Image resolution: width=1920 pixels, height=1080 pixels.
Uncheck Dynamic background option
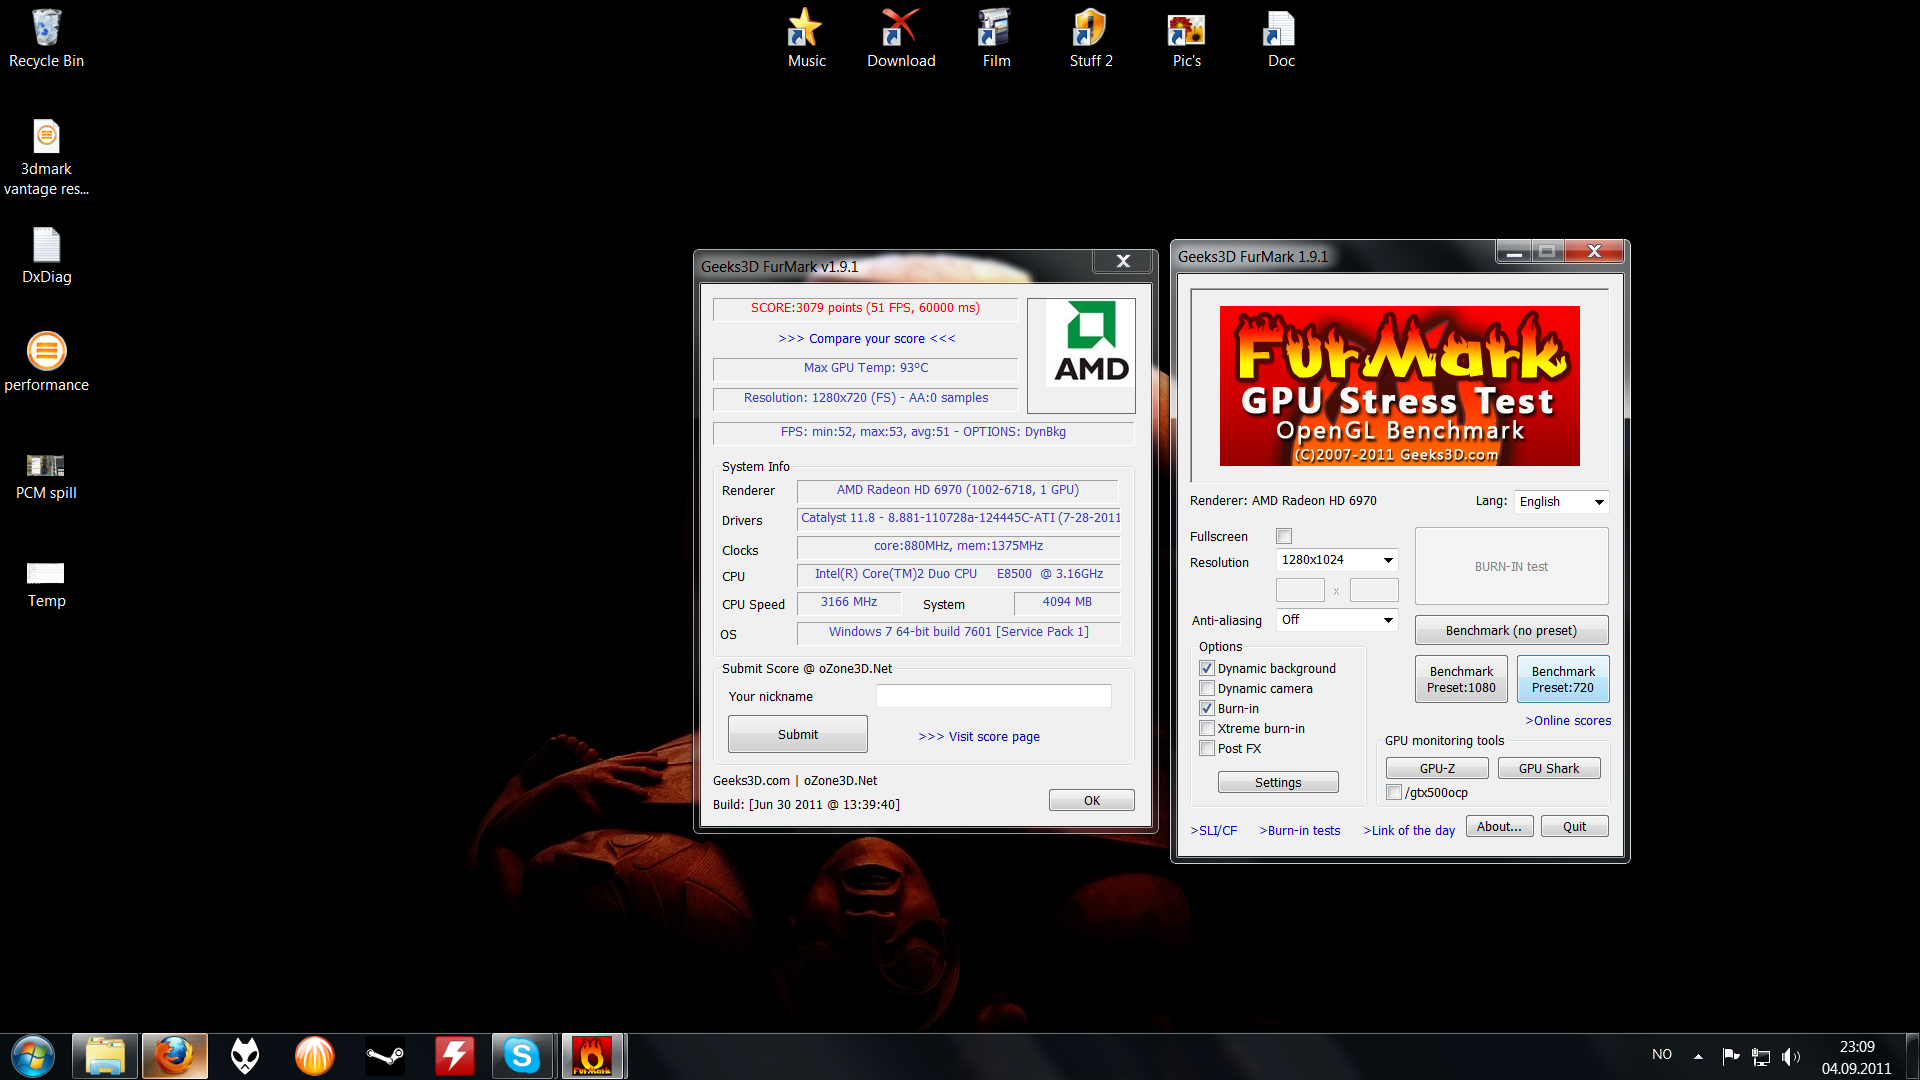(1207, 668)
